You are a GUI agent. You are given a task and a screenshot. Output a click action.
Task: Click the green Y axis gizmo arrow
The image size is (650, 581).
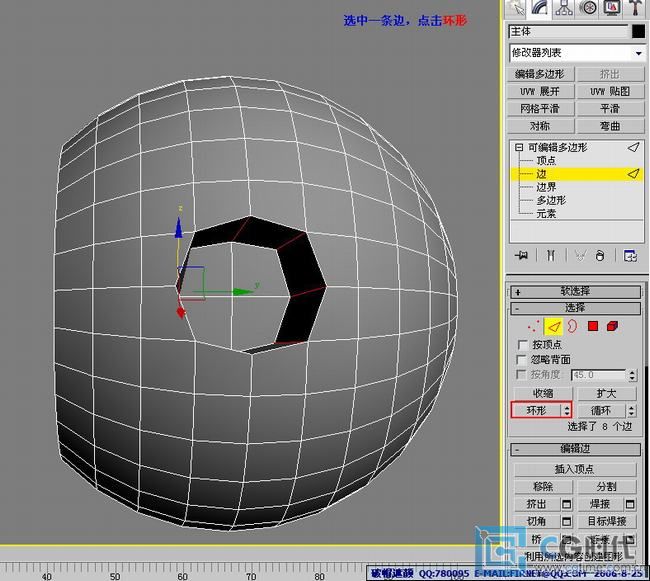243,292
